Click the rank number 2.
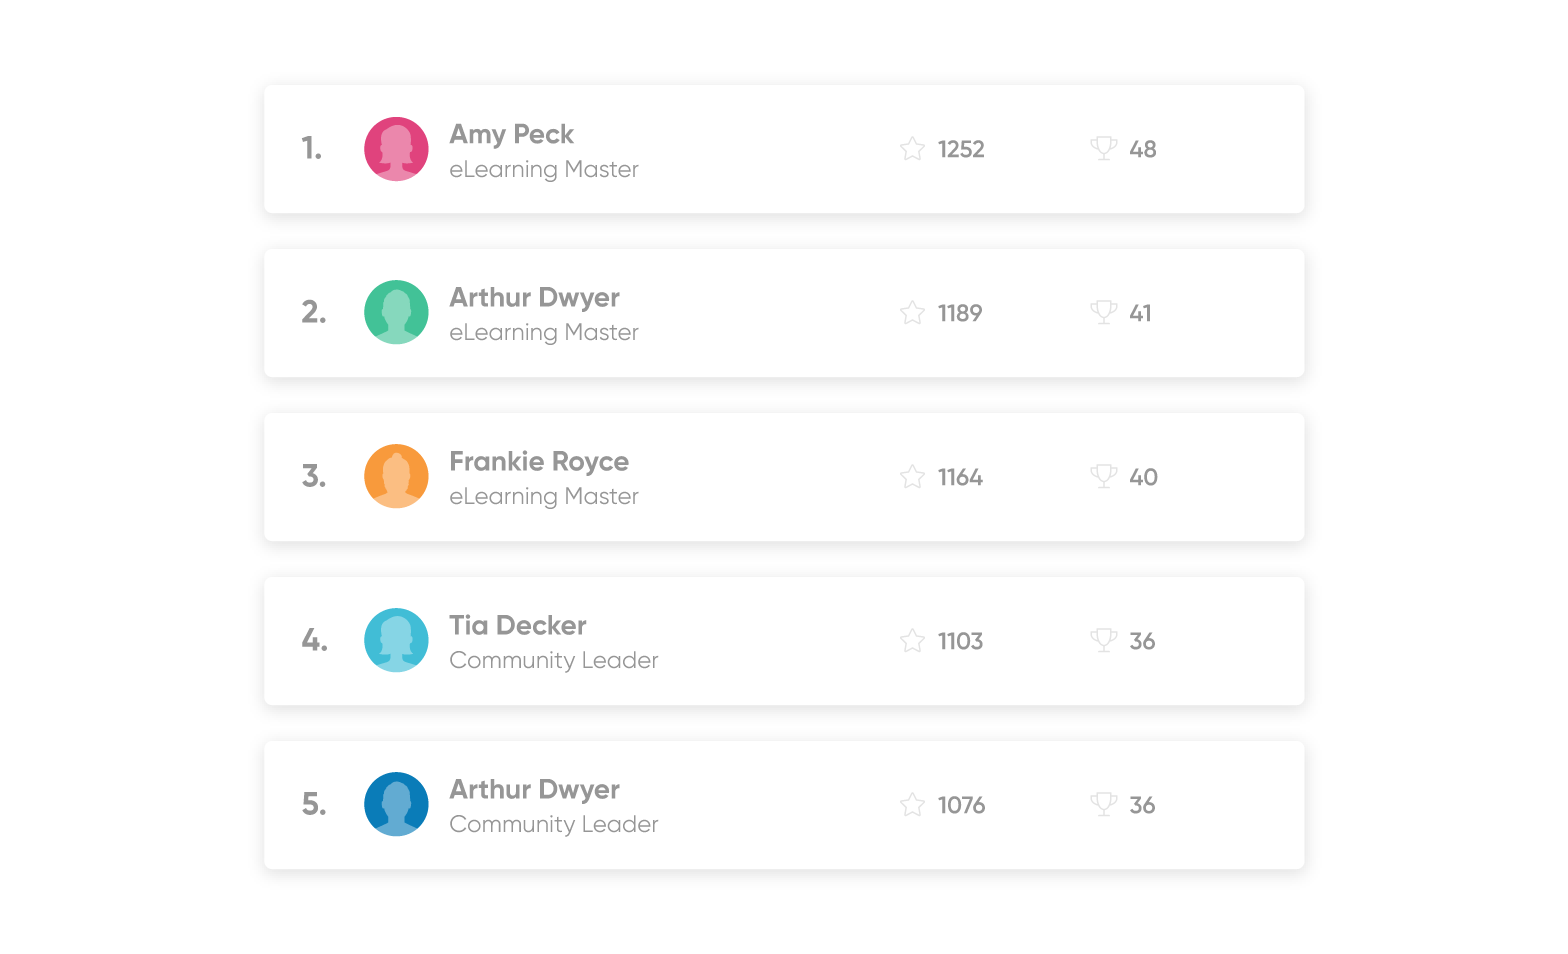 pos(314,313)
